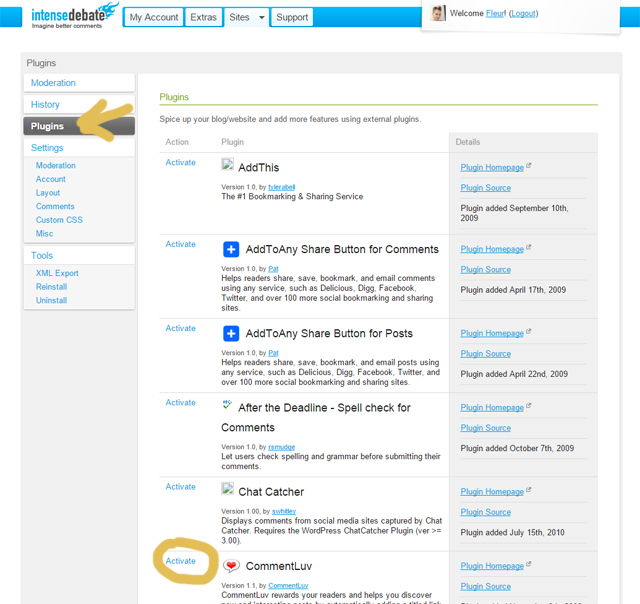Screen dimensions: 640x604
Task: Open AddToAny Posts Plugin Source
Action: tap(486, 353)
